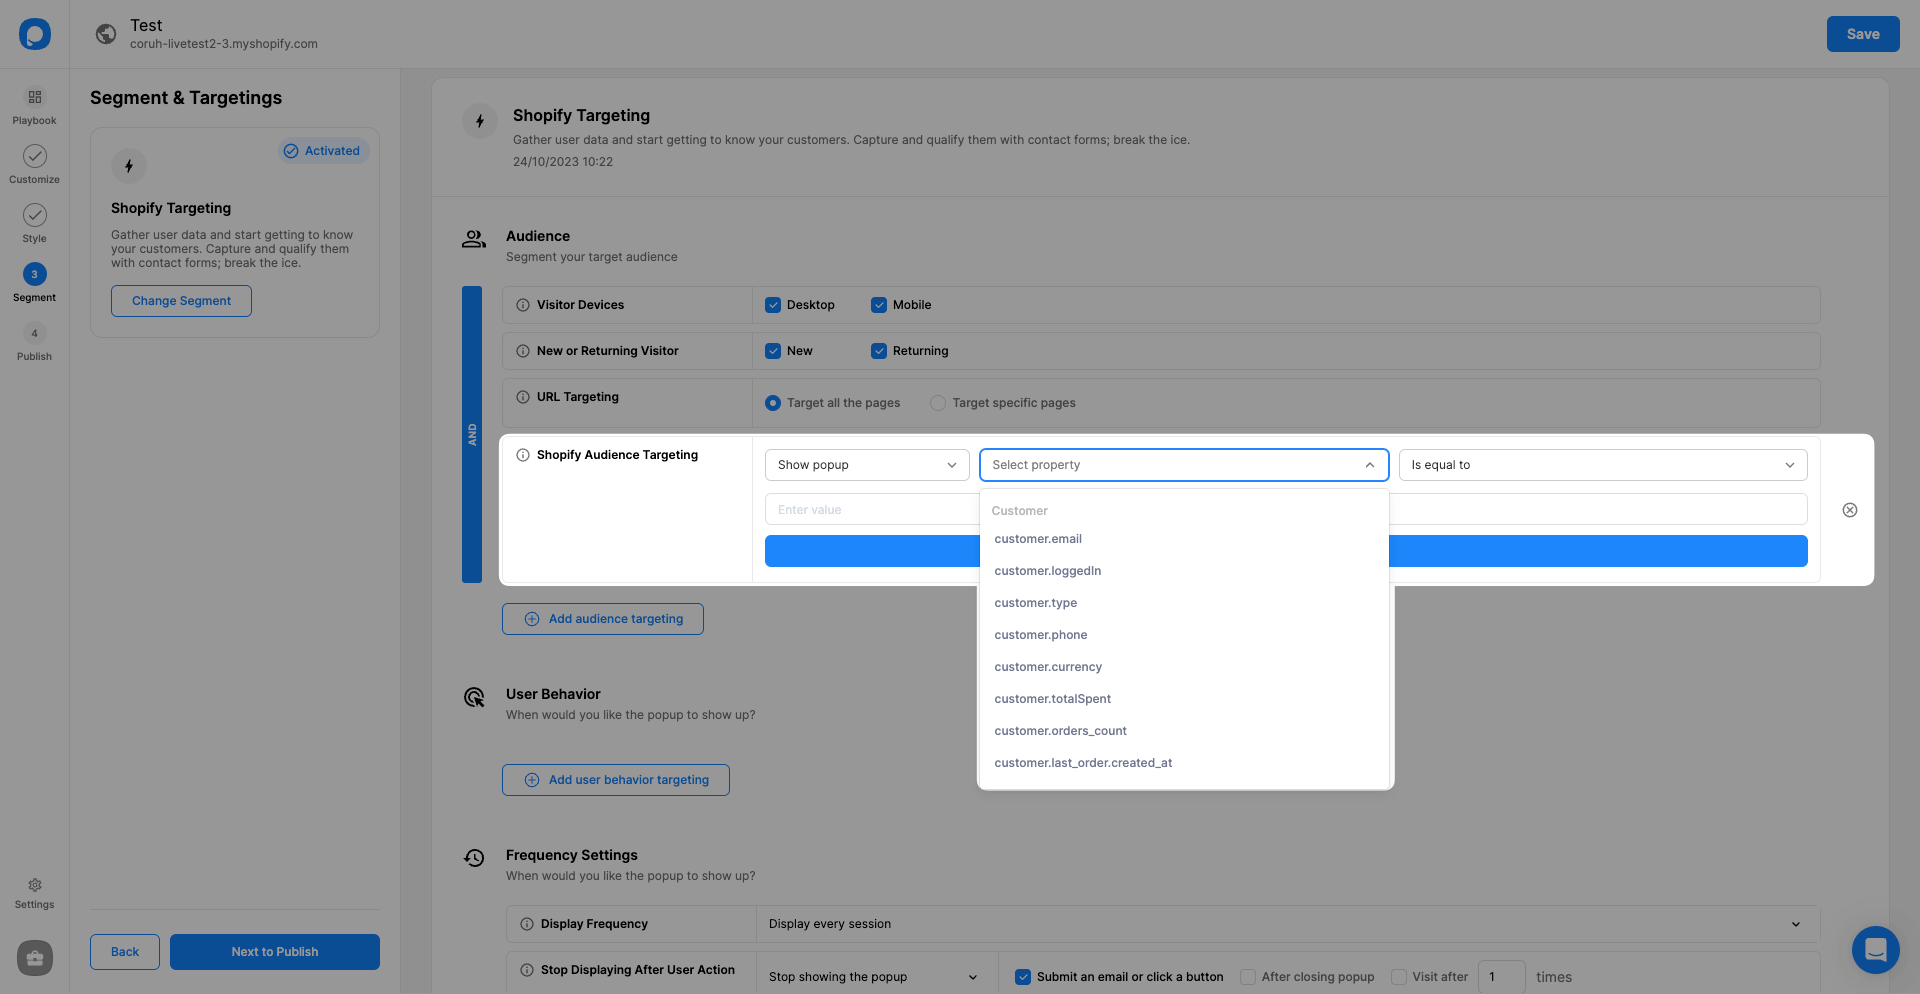Open the Is equal to operator dropdown

point(1602,465)
